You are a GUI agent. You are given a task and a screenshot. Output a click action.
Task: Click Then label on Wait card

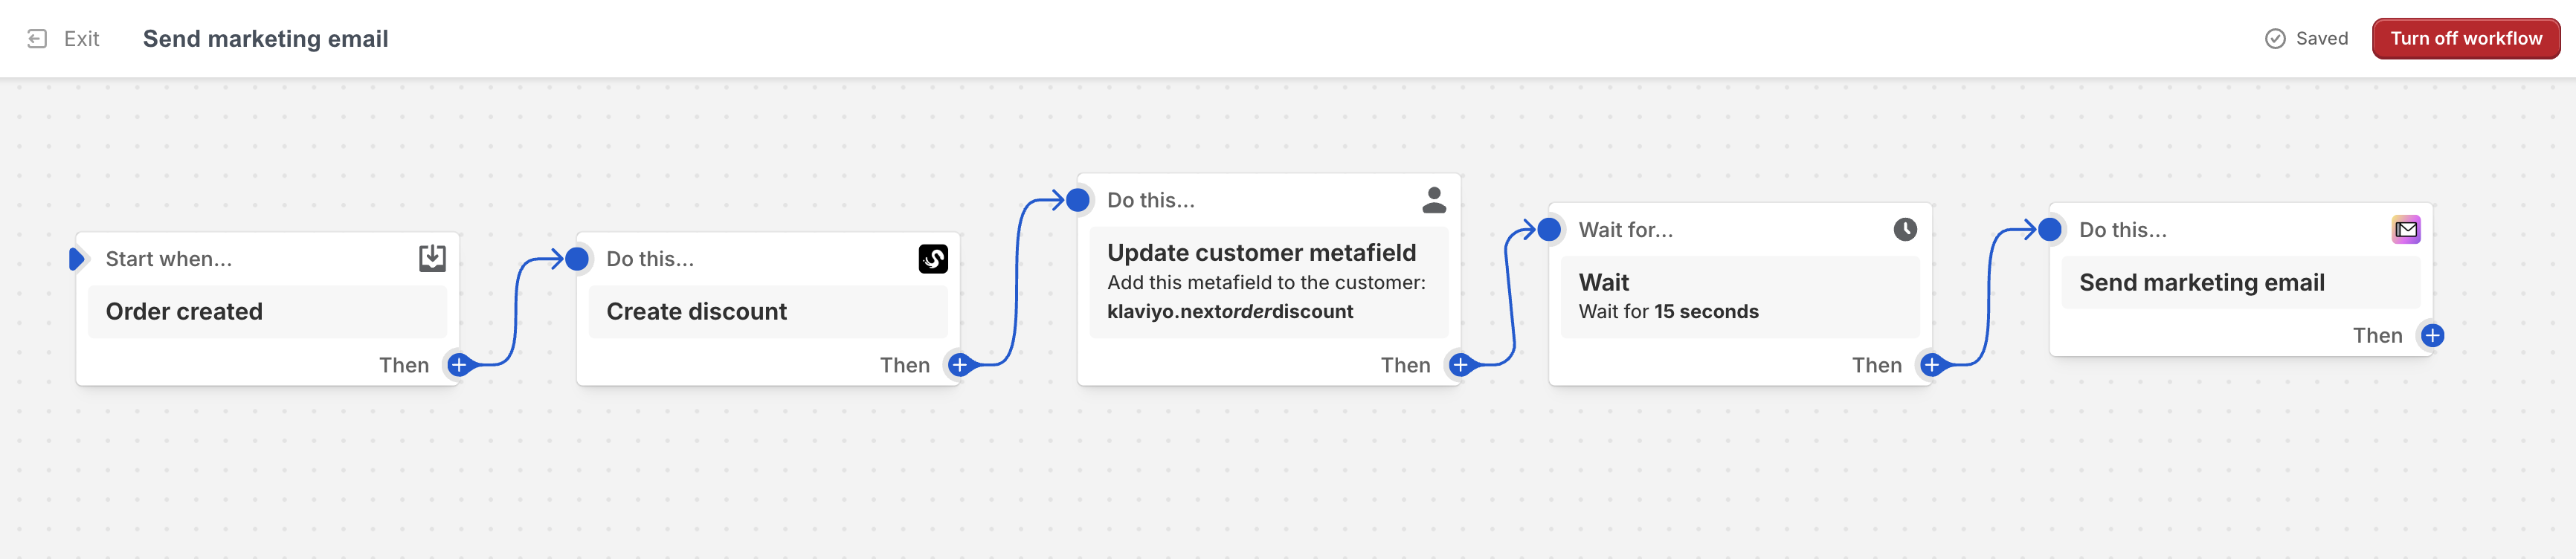(x=1876, y=365)
